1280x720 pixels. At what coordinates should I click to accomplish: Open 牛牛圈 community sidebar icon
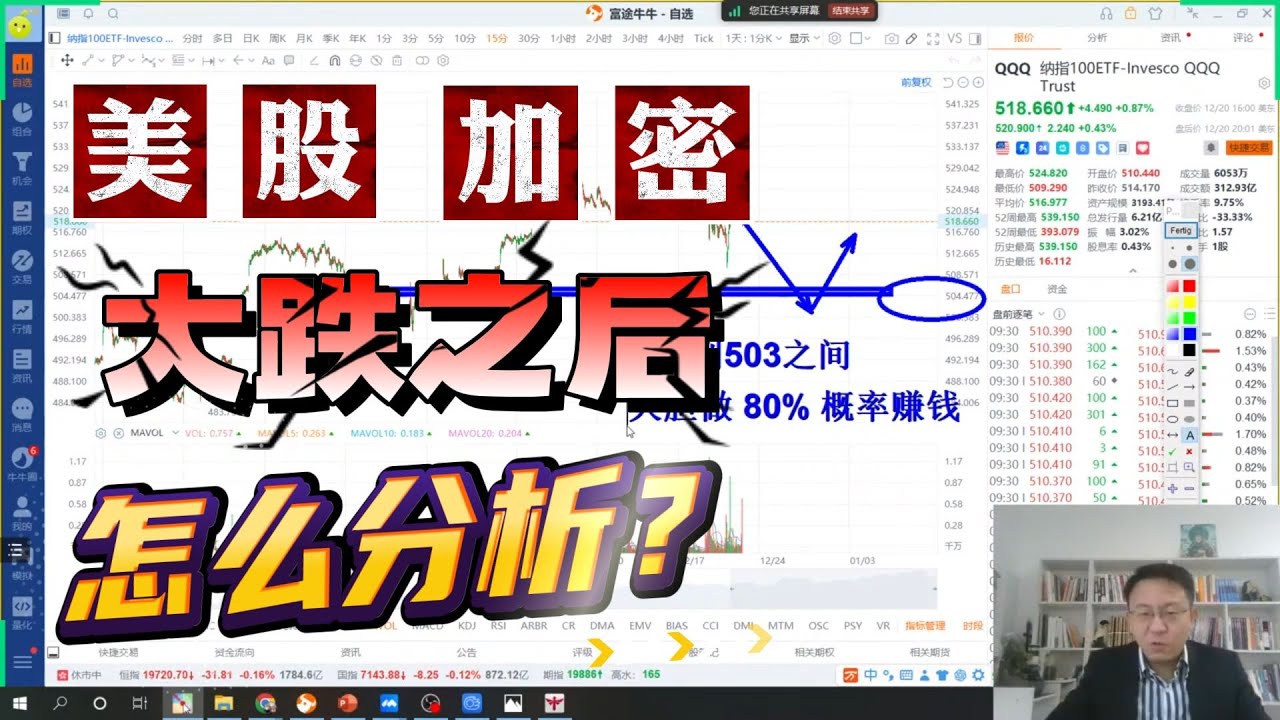[21, 464]
